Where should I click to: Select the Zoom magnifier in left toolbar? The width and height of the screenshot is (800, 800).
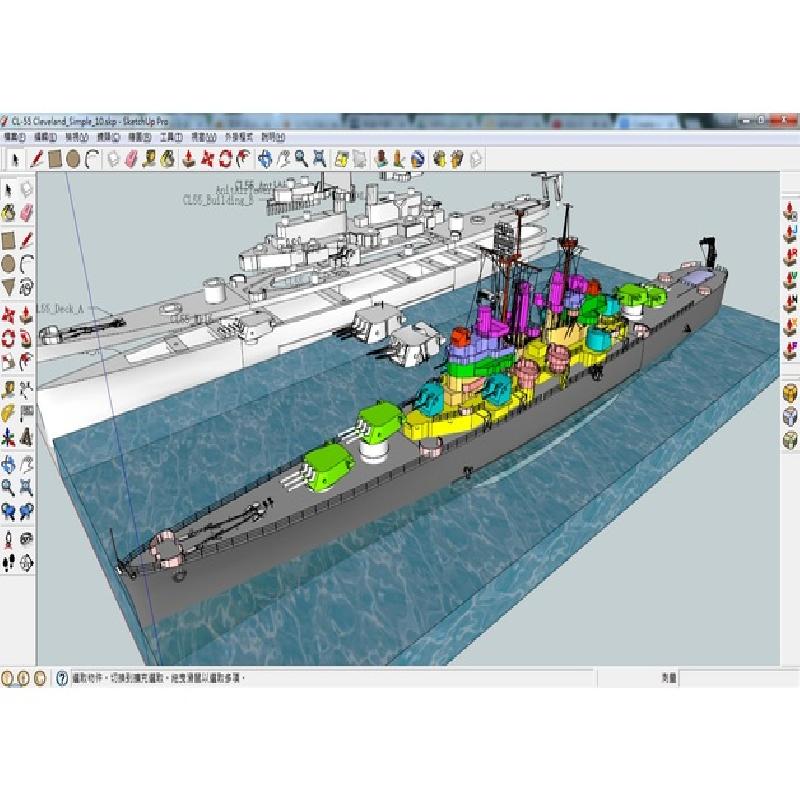pos(9,487)
